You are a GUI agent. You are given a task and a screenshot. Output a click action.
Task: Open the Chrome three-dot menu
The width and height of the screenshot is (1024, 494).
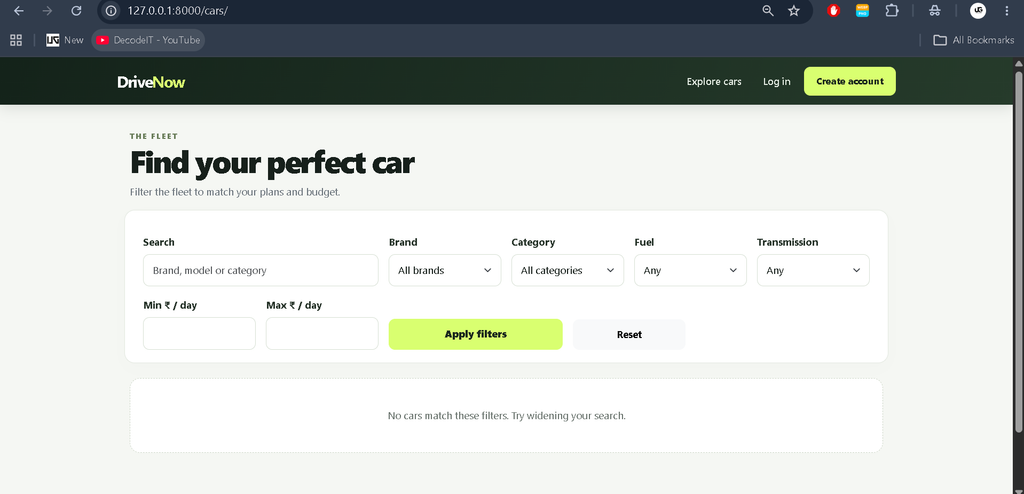1006,10
